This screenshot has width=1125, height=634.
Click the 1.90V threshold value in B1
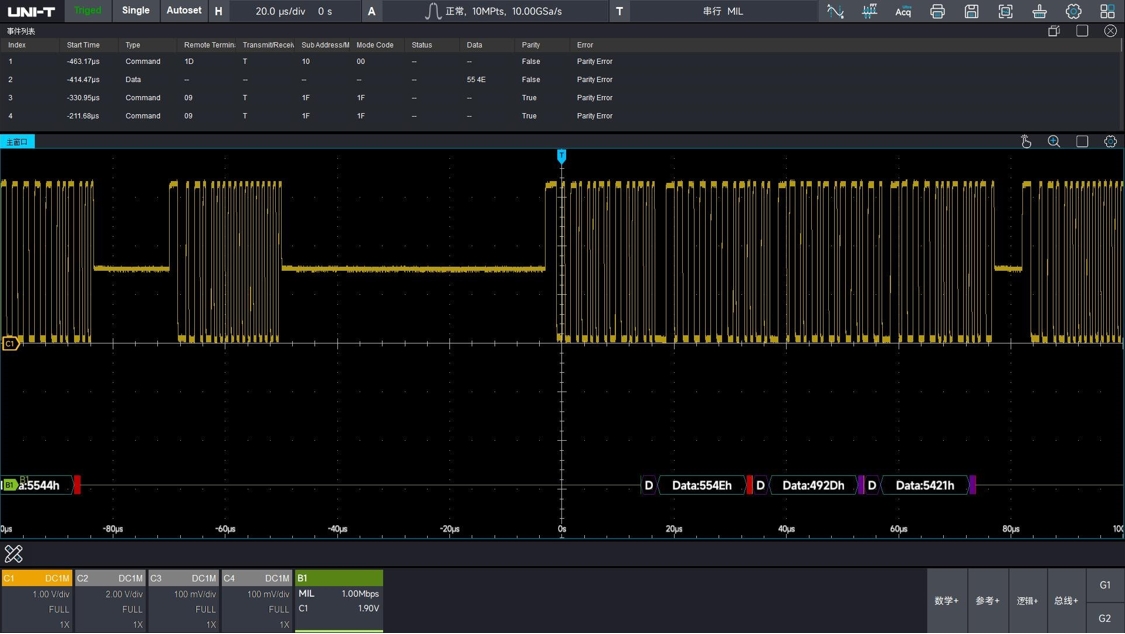click(369, 608)
